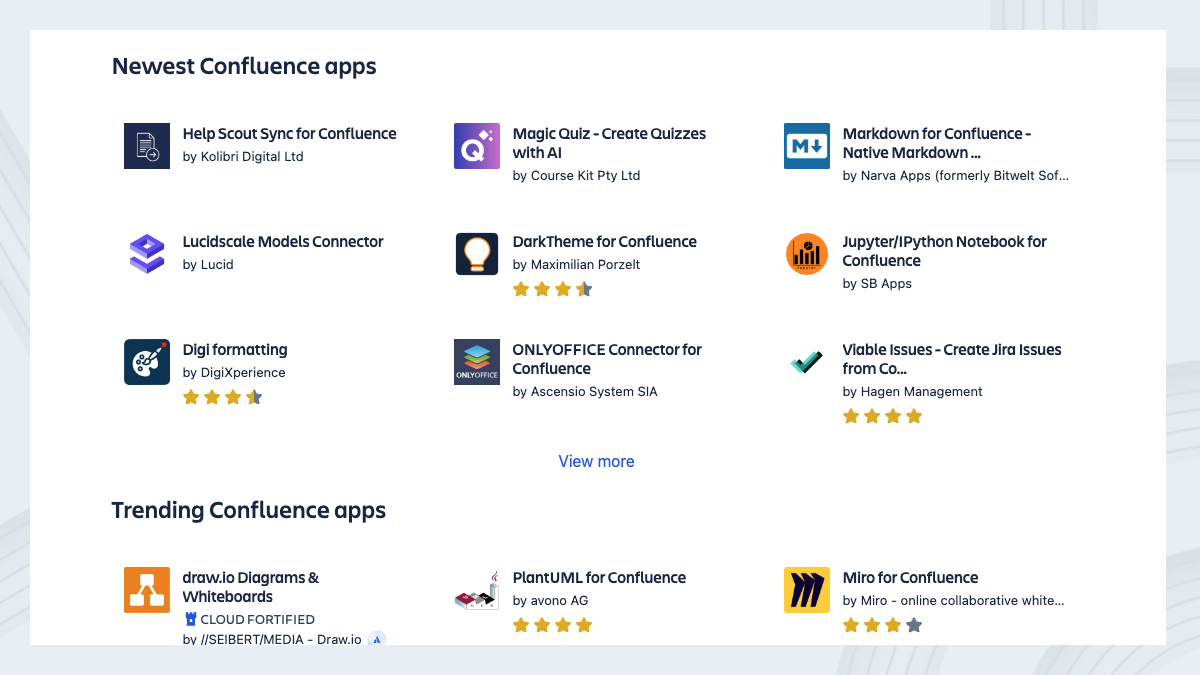This screenshot has height=675, width=1200.
Task: Click the Newest Confluence apps heading
Action: click(x=244, y=67)
